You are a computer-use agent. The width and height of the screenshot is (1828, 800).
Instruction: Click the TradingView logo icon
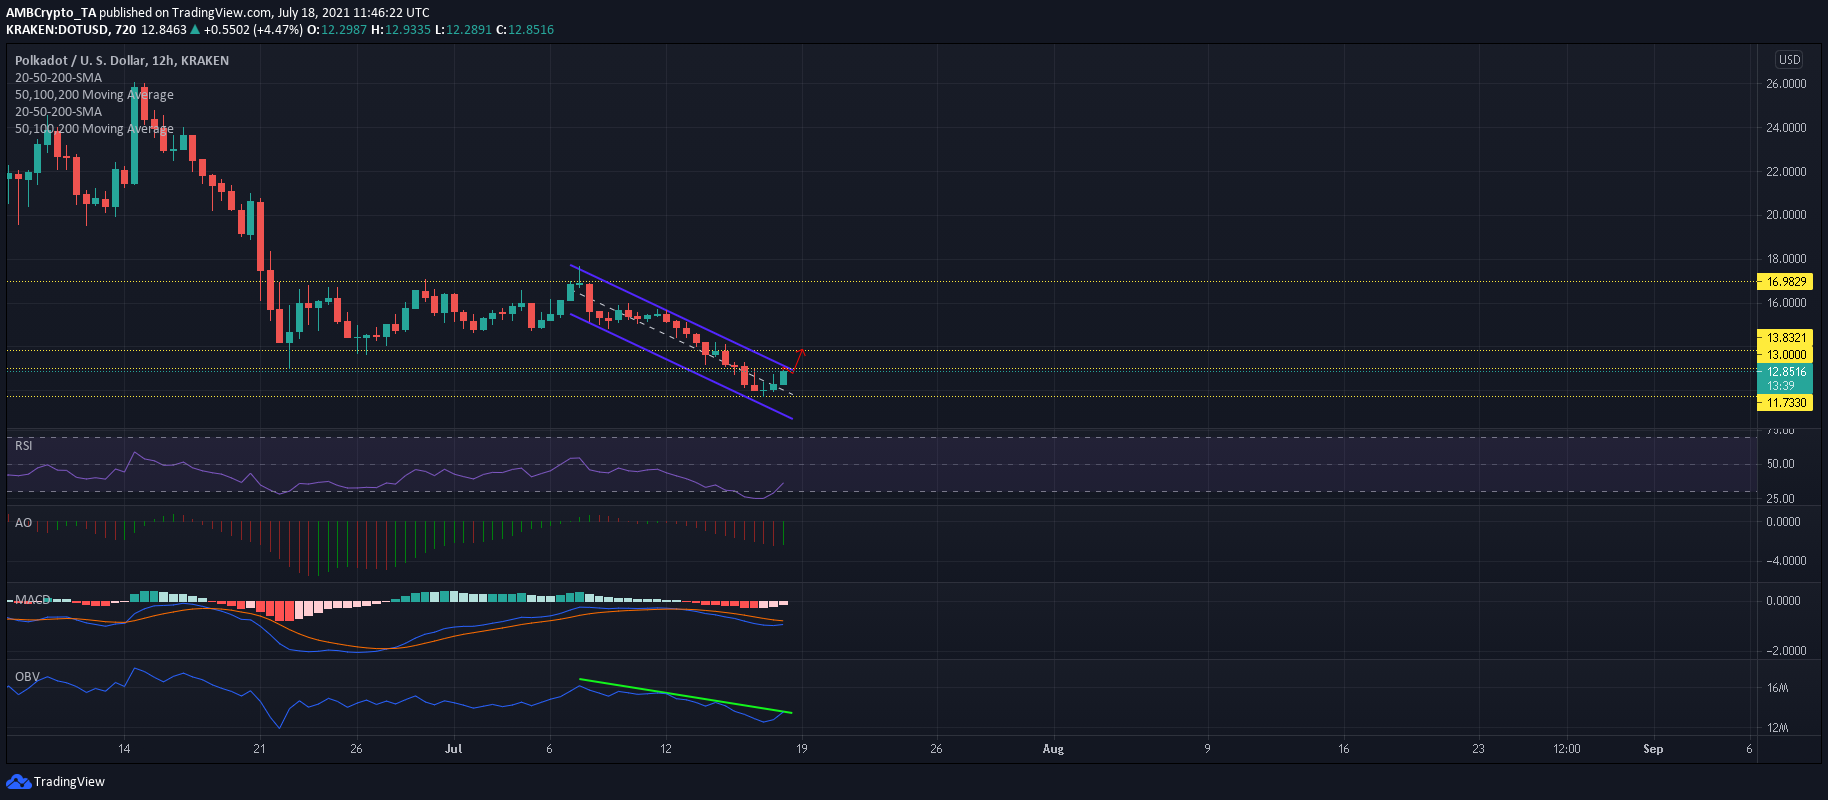click(x=18, y=781)
